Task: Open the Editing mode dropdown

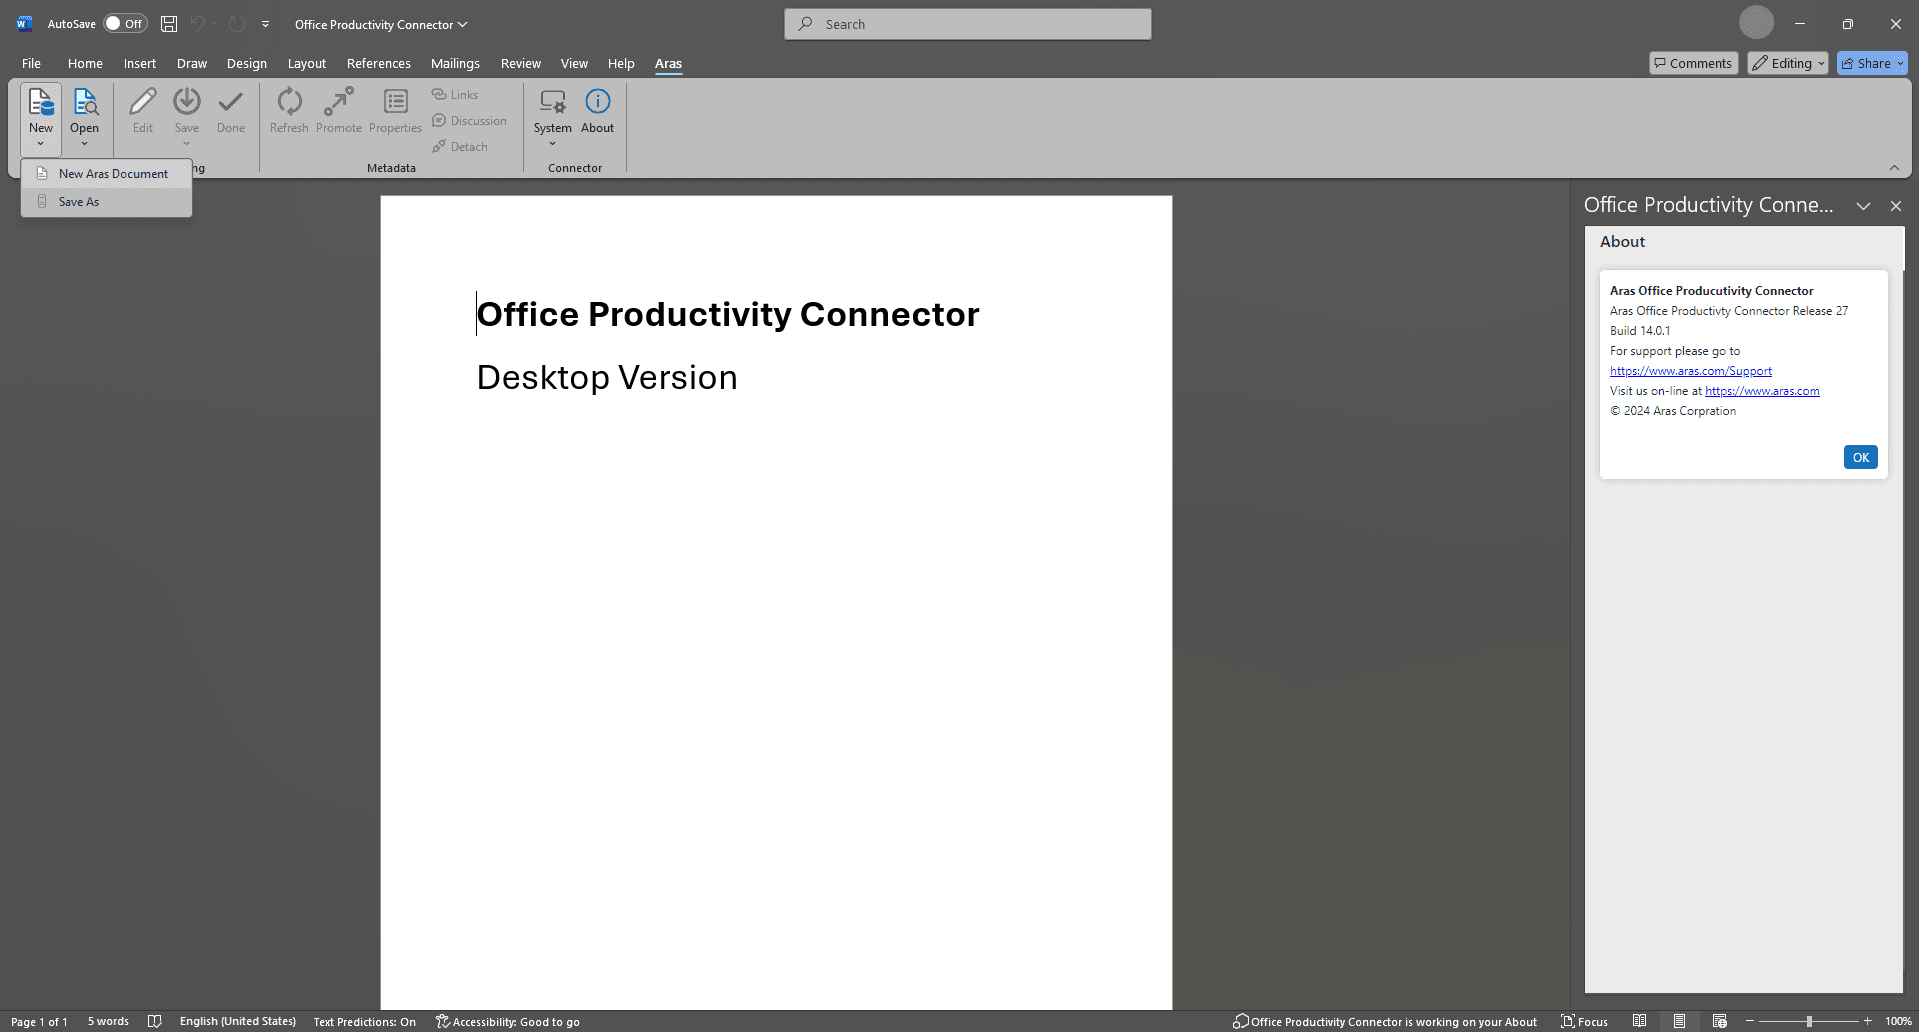Action: click(x=1788, y=63)
